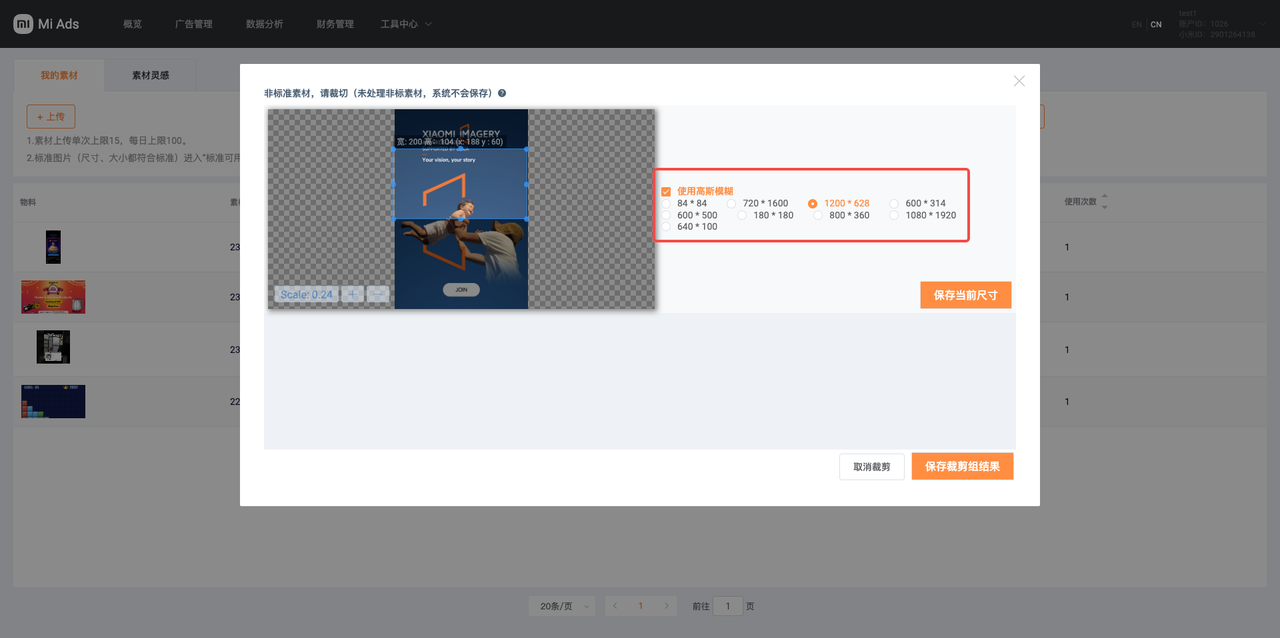Sort by 使用次数 column arrows
The height and width of the screenshot is (638, 1280).
(1104, 202)
